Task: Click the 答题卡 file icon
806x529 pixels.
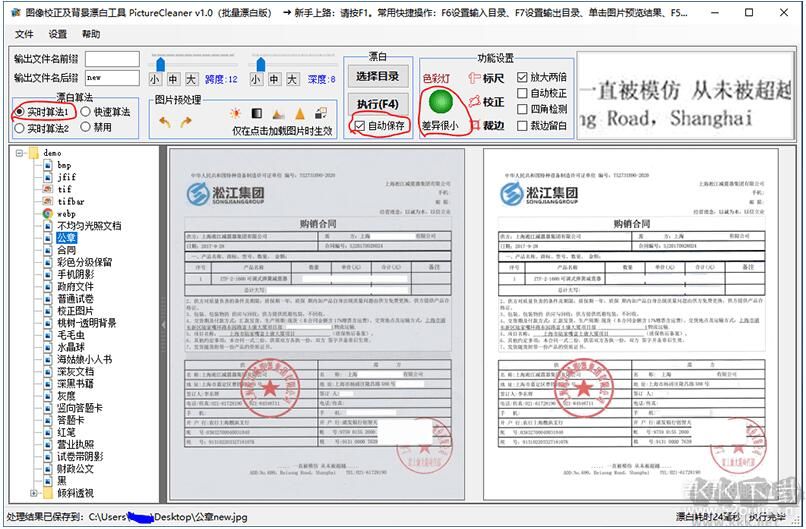Action: (x=47, y=420)
